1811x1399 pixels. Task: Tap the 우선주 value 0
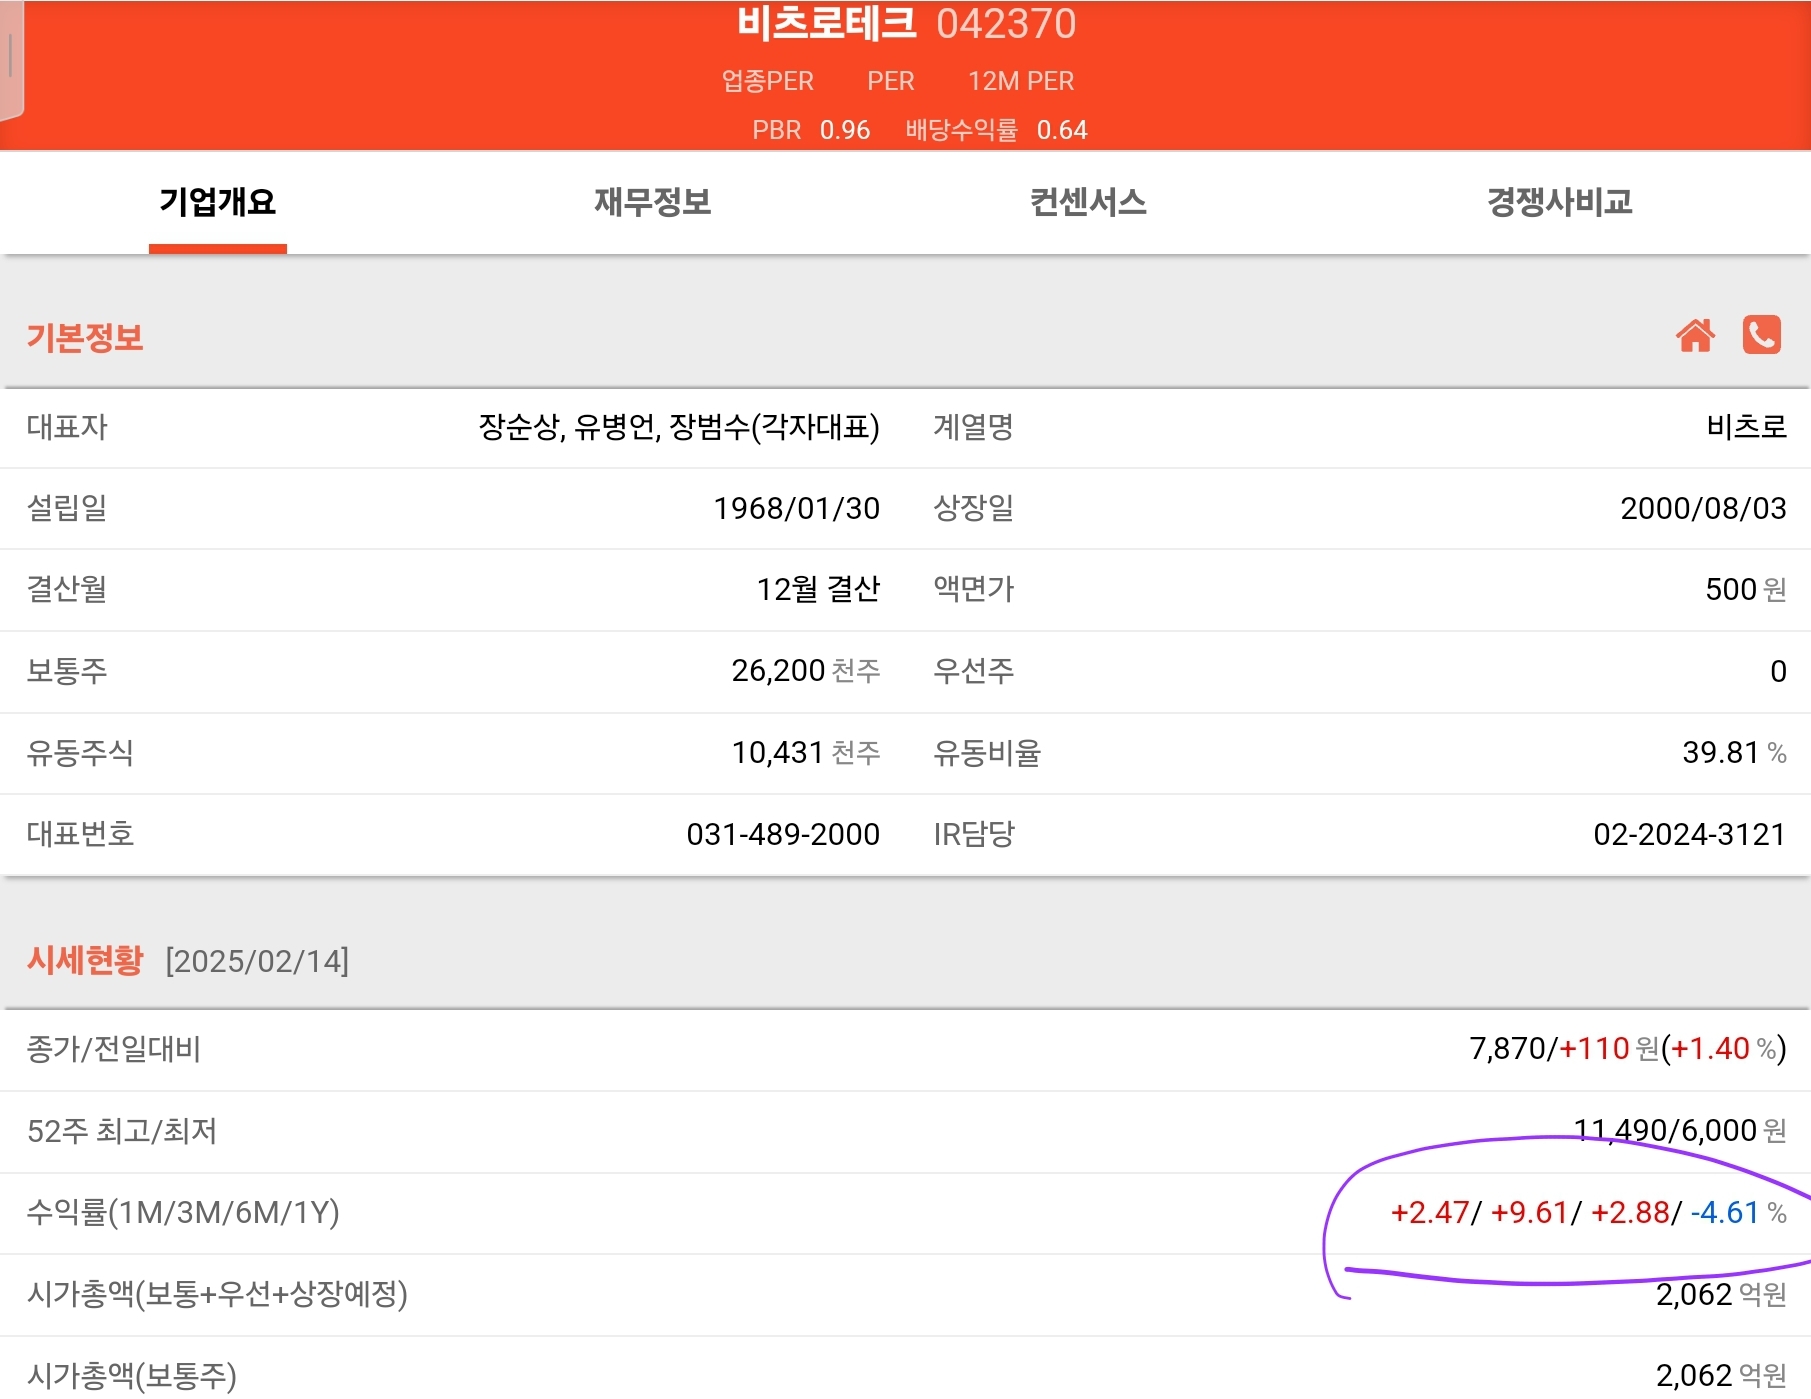point(1778,672)
